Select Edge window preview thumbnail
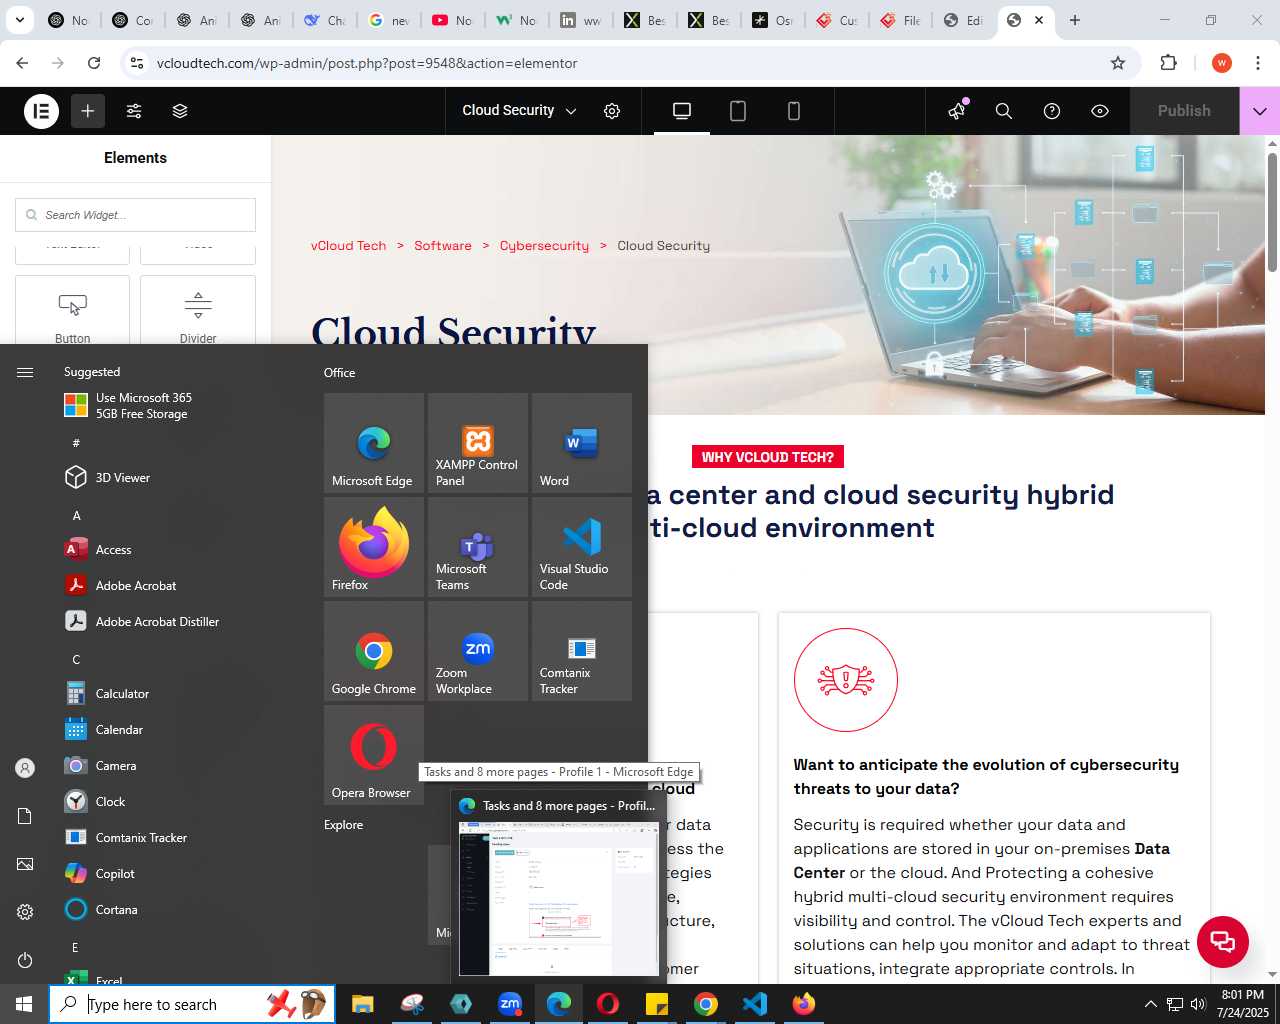 559,898
